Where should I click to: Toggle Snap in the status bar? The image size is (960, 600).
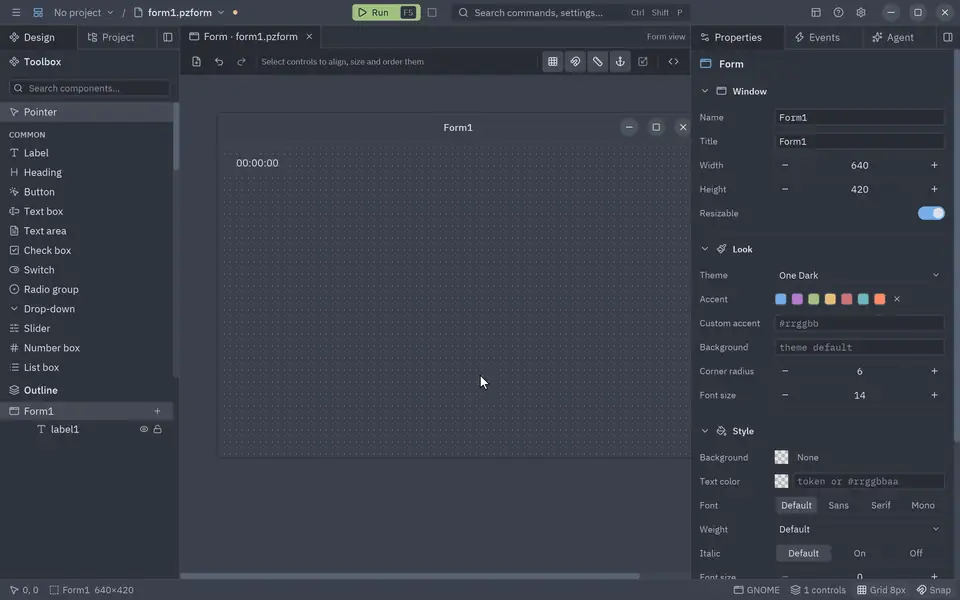(x=934, y=590)
